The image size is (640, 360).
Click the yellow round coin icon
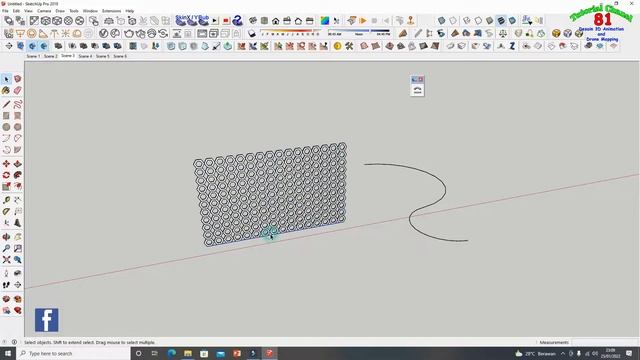click(338, 46)
